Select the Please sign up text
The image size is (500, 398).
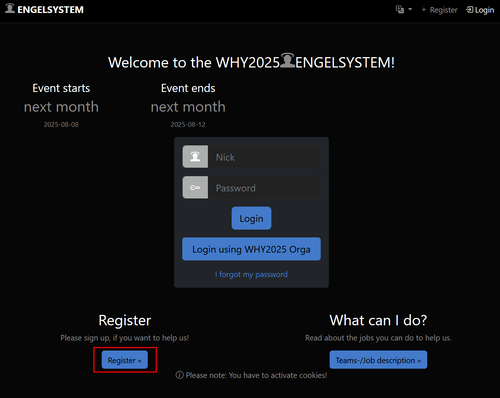pyautogui.click(x=125, y=338)
